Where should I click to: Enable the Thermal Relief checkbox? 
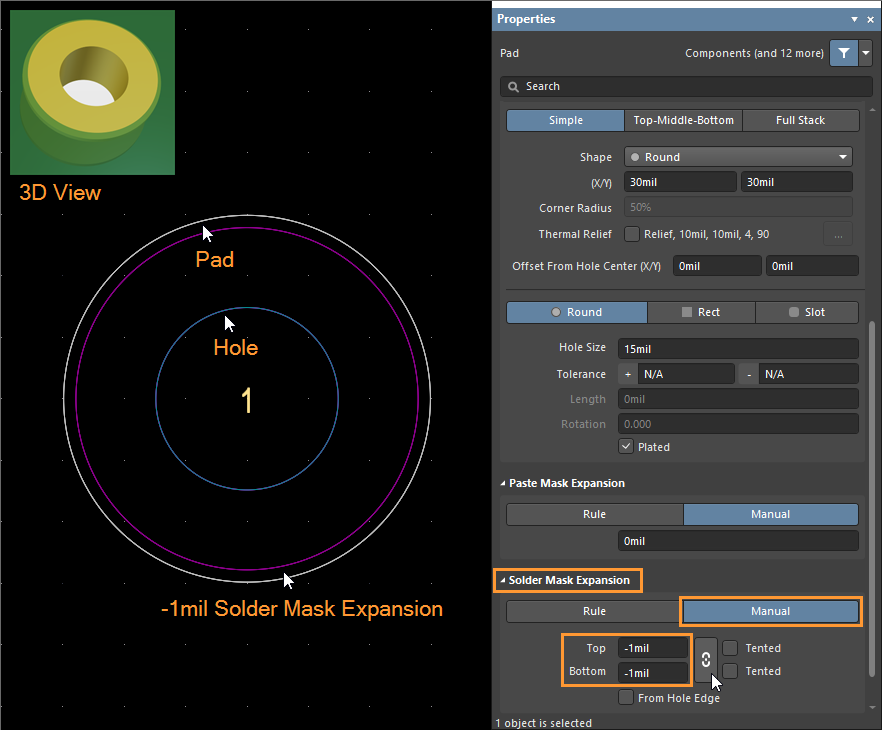[x=632, y=234]
